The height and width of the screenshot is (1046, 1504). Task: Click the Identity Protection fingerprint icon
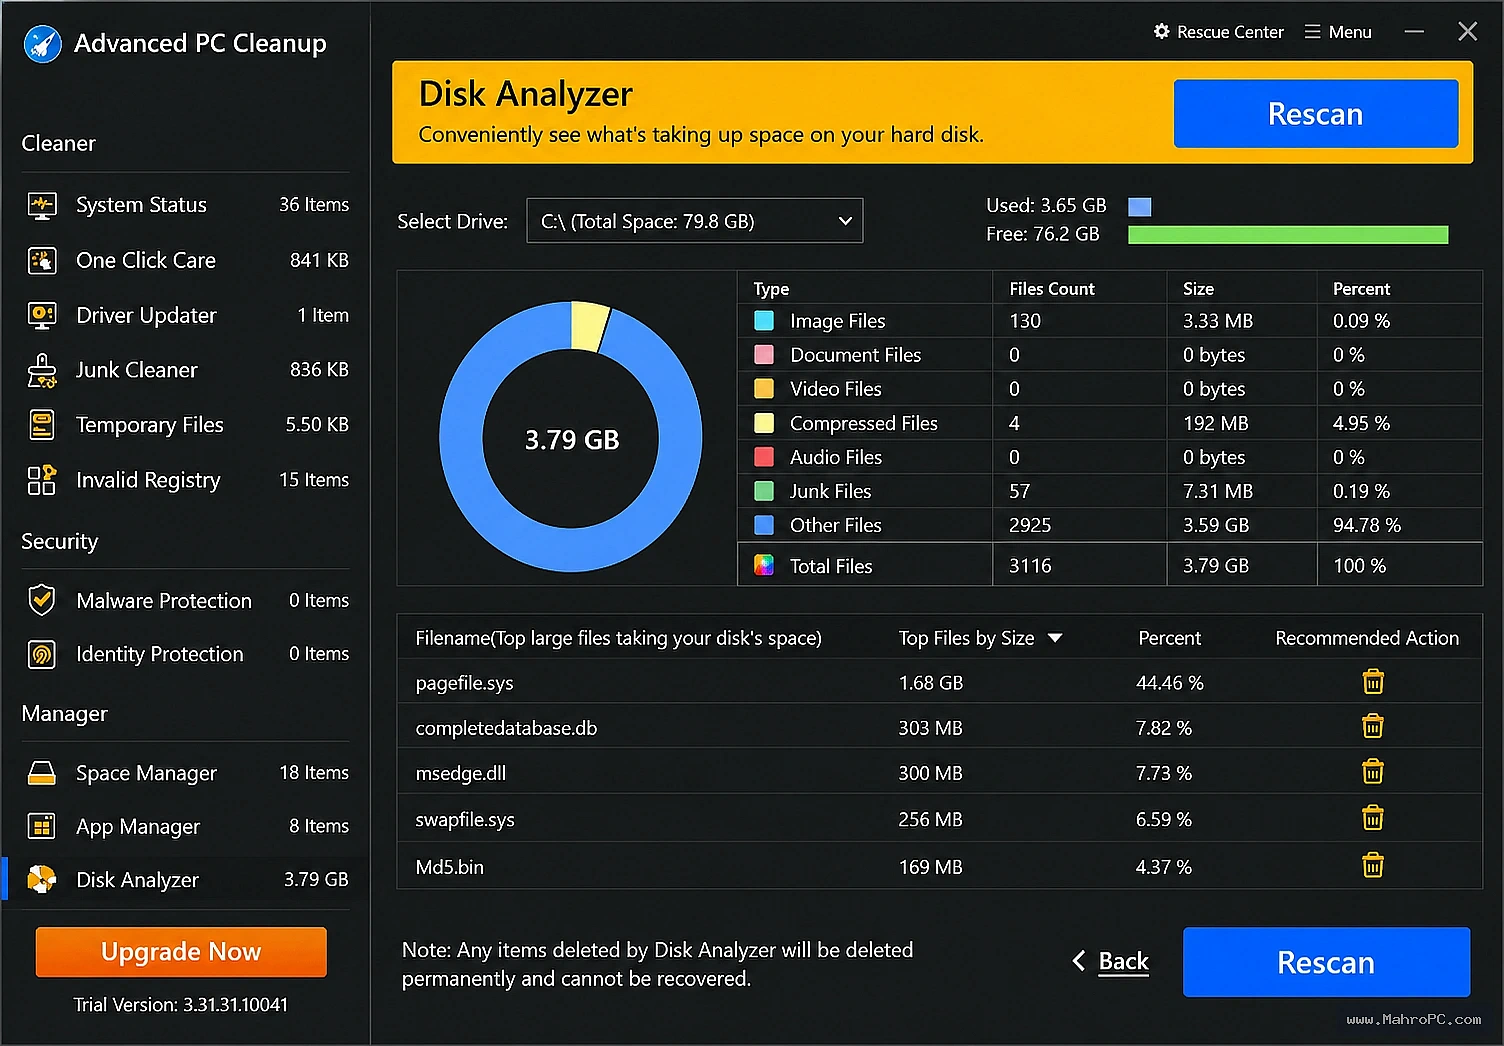[42, 654]
